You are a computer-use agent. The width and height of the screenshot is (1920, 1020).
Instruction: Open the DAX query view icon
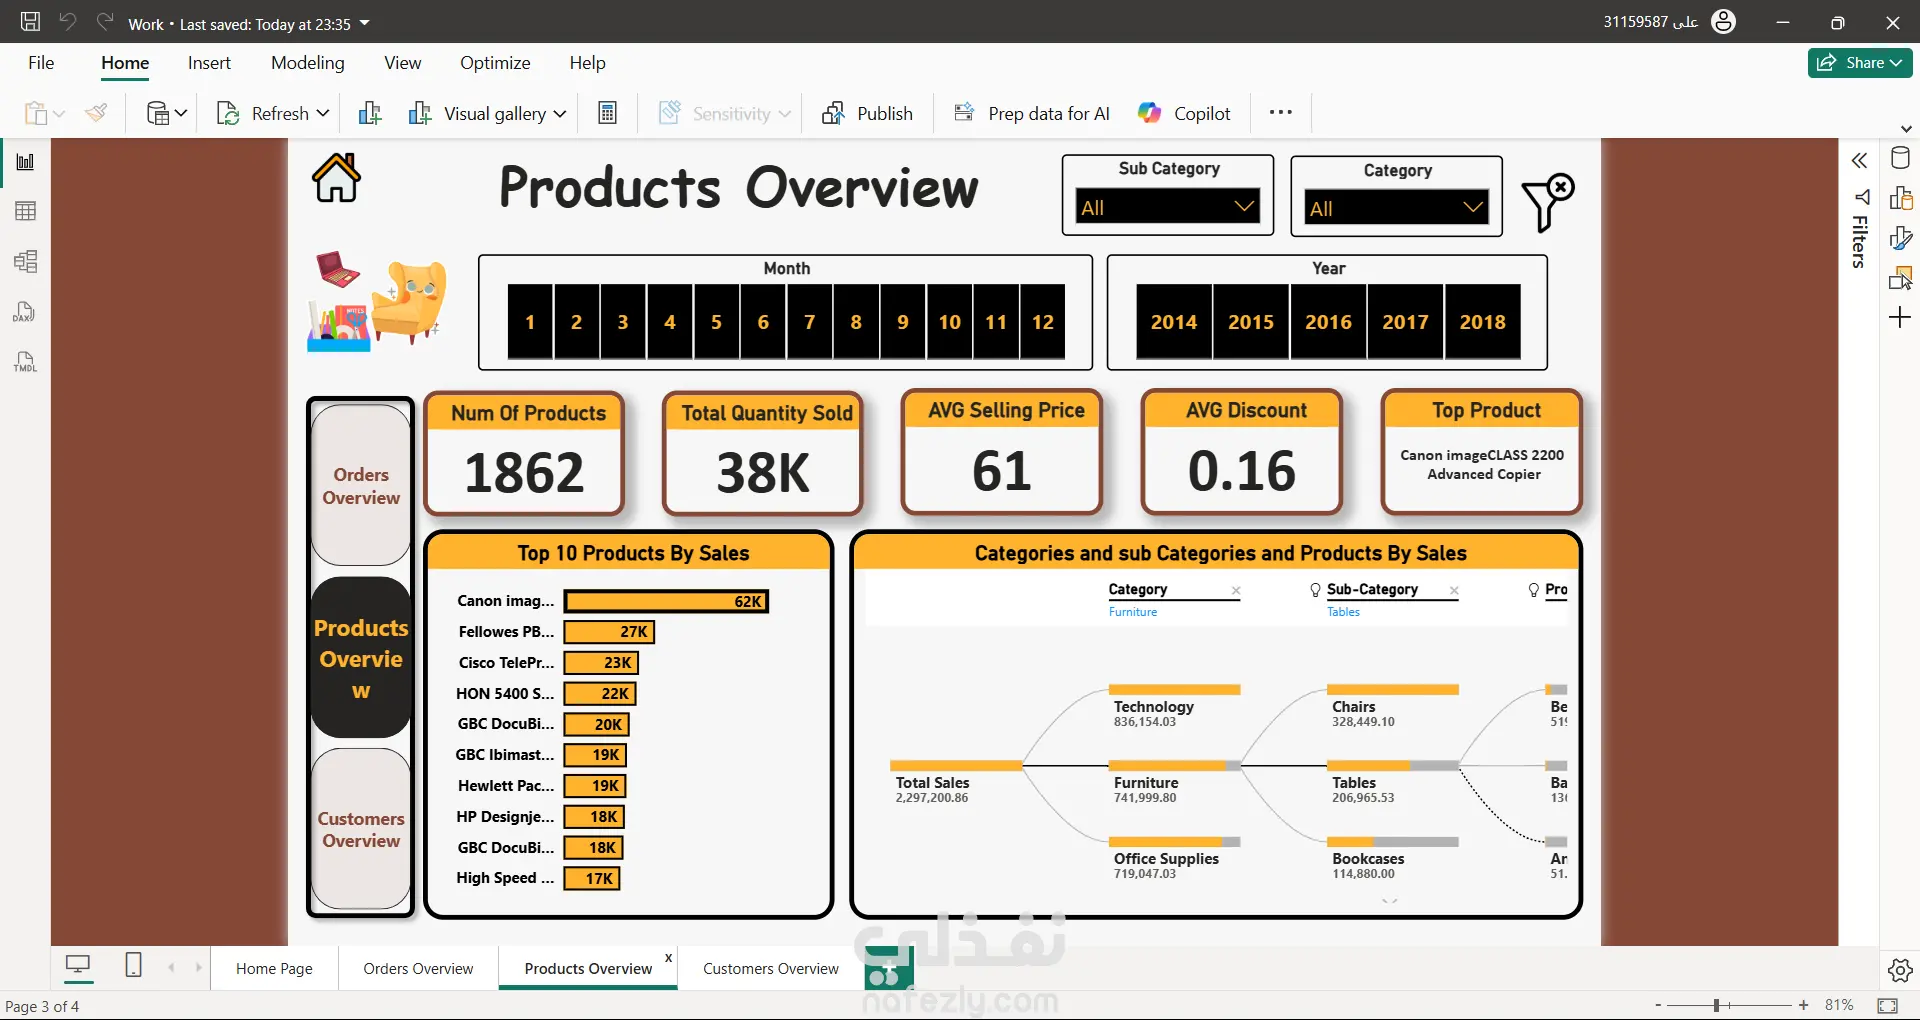coord(25,312)
